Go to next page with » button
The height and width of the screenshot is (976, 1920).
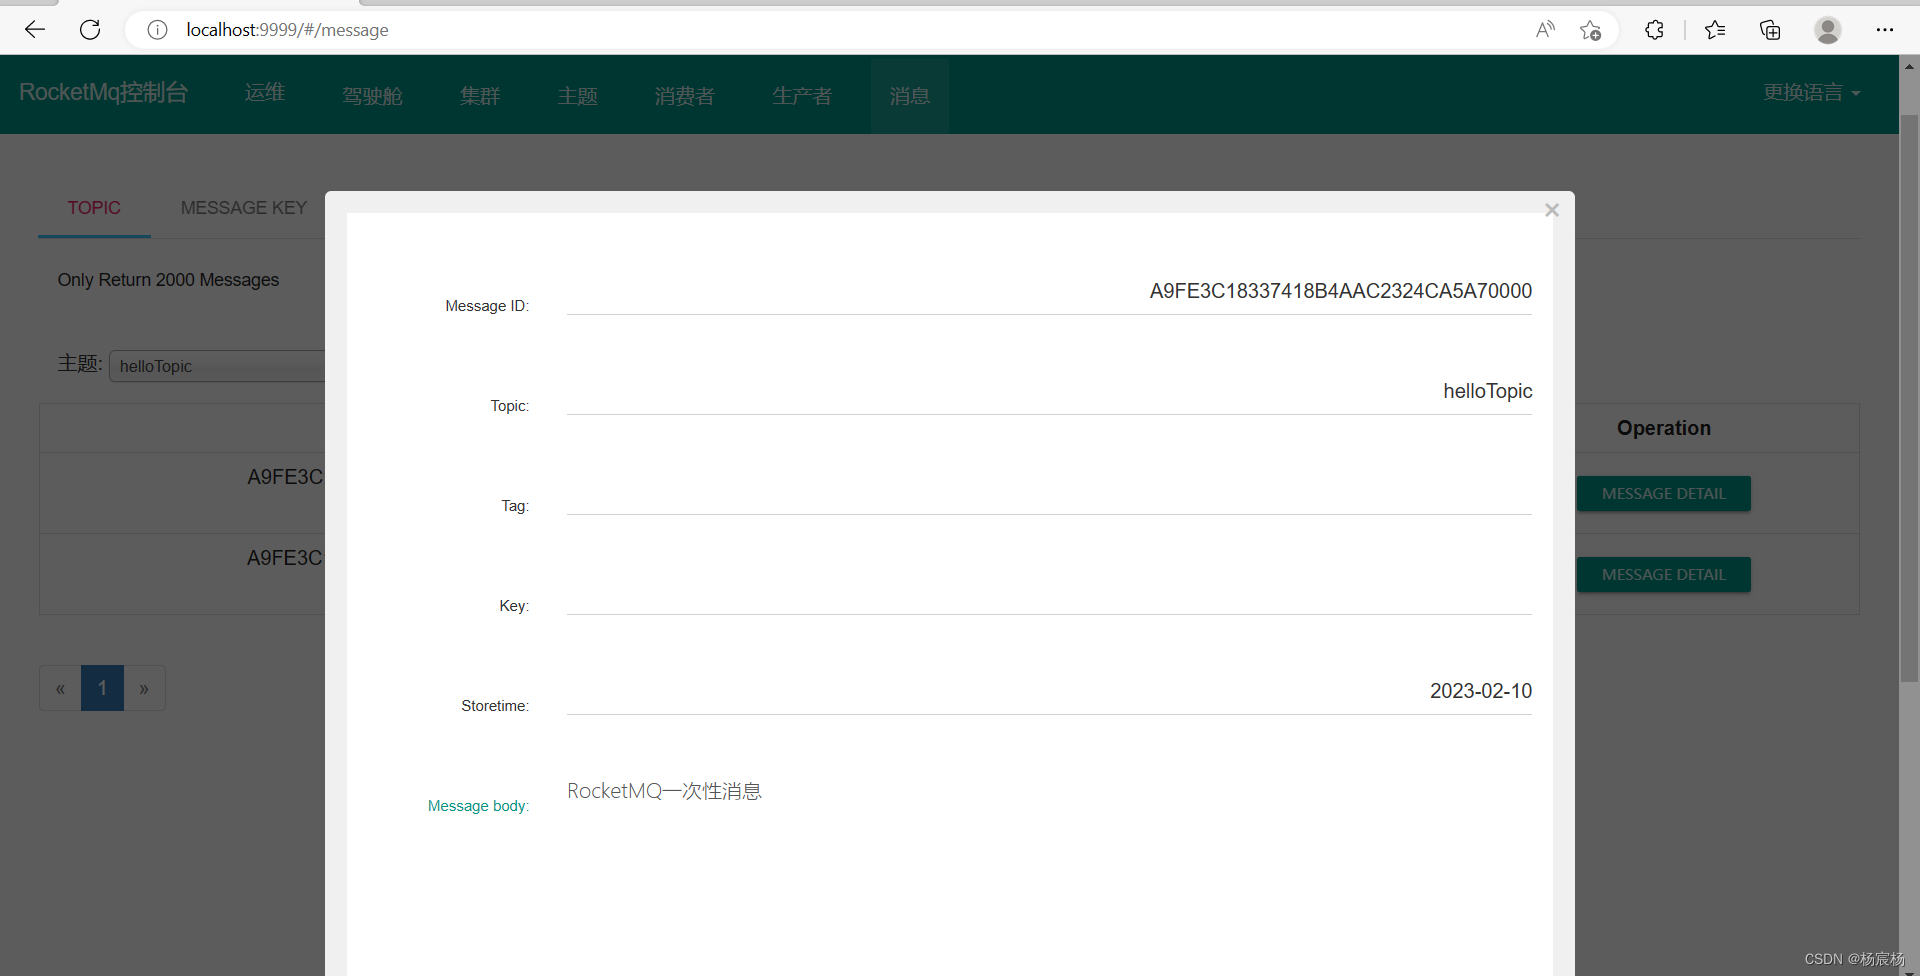pyautogui.click(x=144, y=688)
